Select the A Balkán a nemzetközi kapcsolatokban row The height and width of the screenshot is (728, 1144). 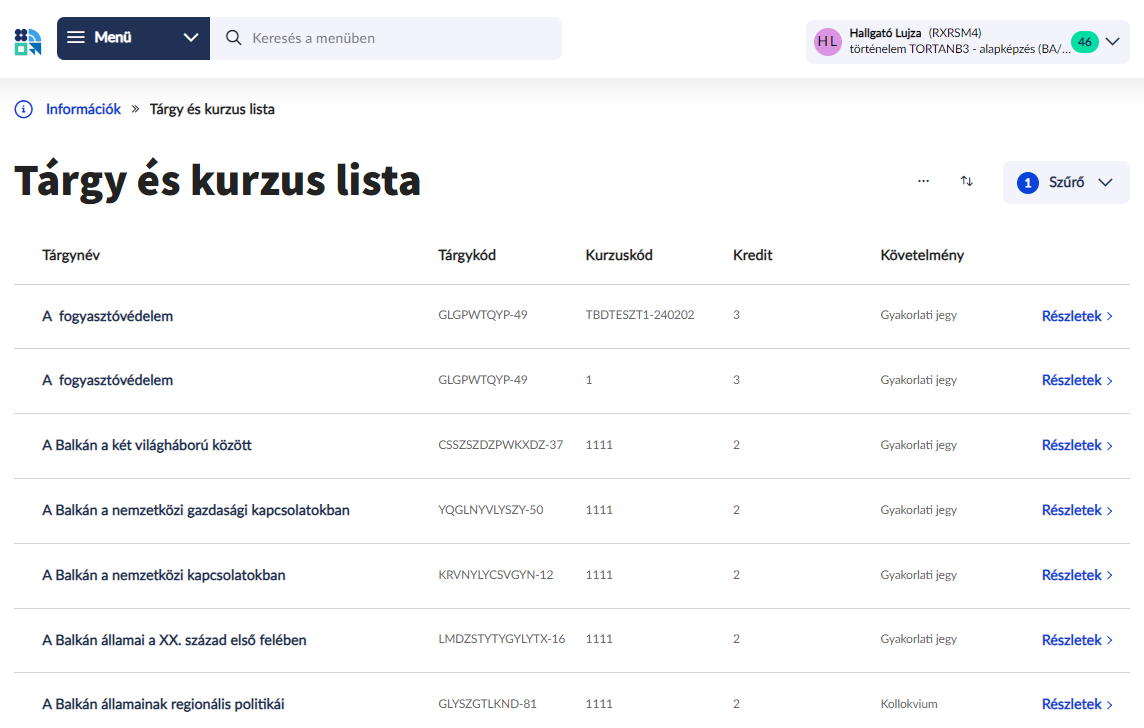[x=164, y=575]
